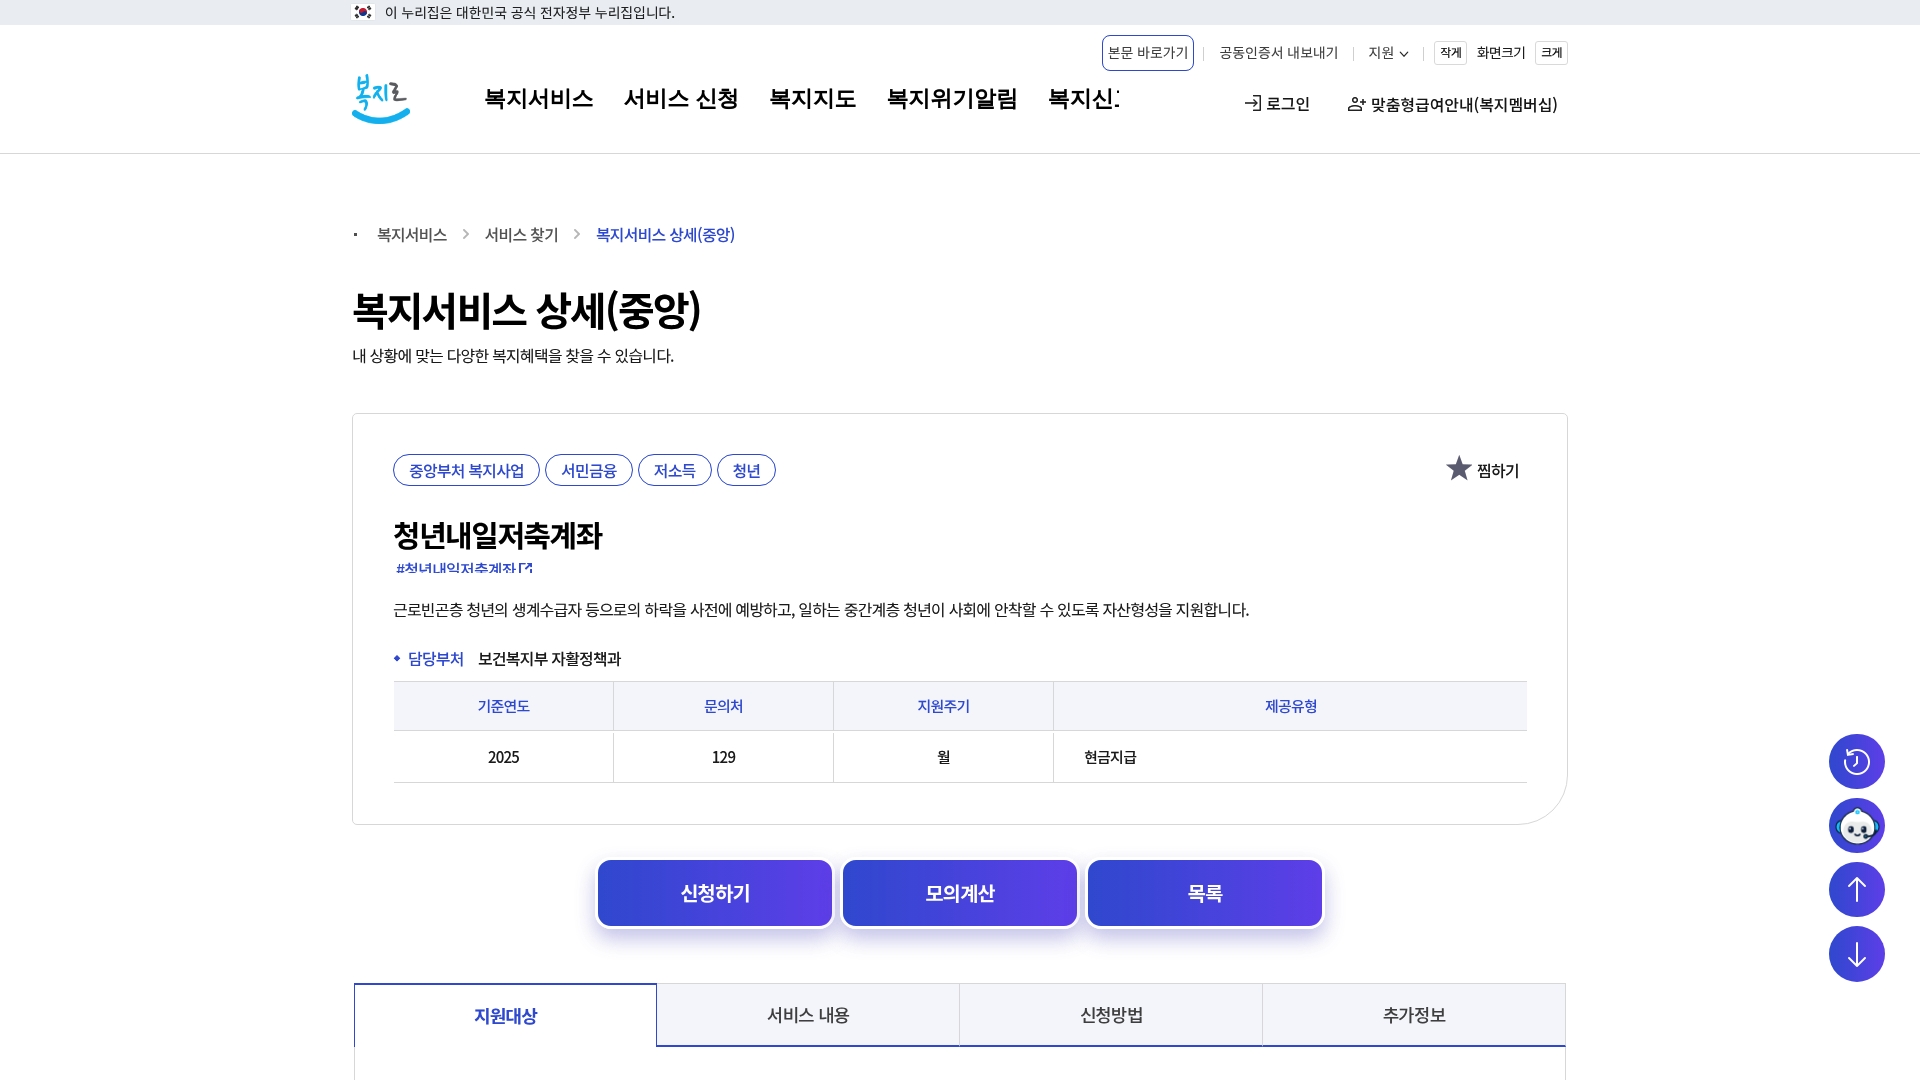Open the 복지위기알림 menu

pyautogui.click(x=951, y=99)
